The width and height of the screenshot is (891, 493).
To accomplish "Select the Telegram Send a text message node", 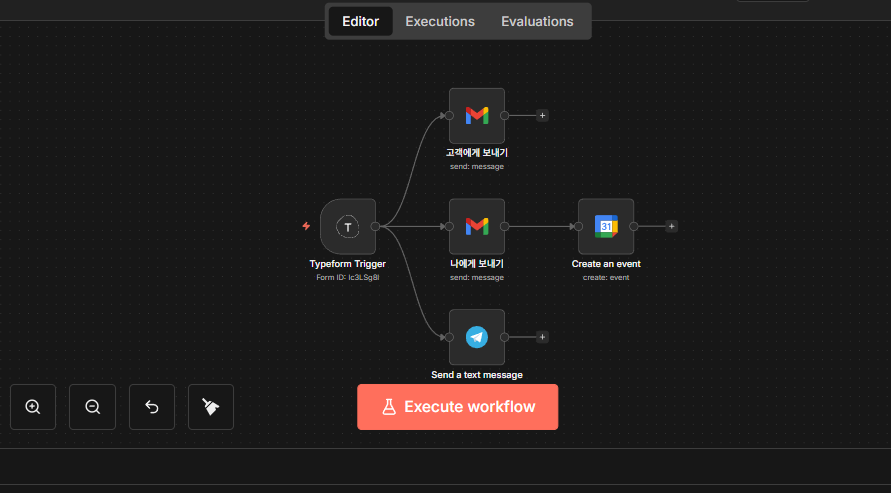I will 477,337.
